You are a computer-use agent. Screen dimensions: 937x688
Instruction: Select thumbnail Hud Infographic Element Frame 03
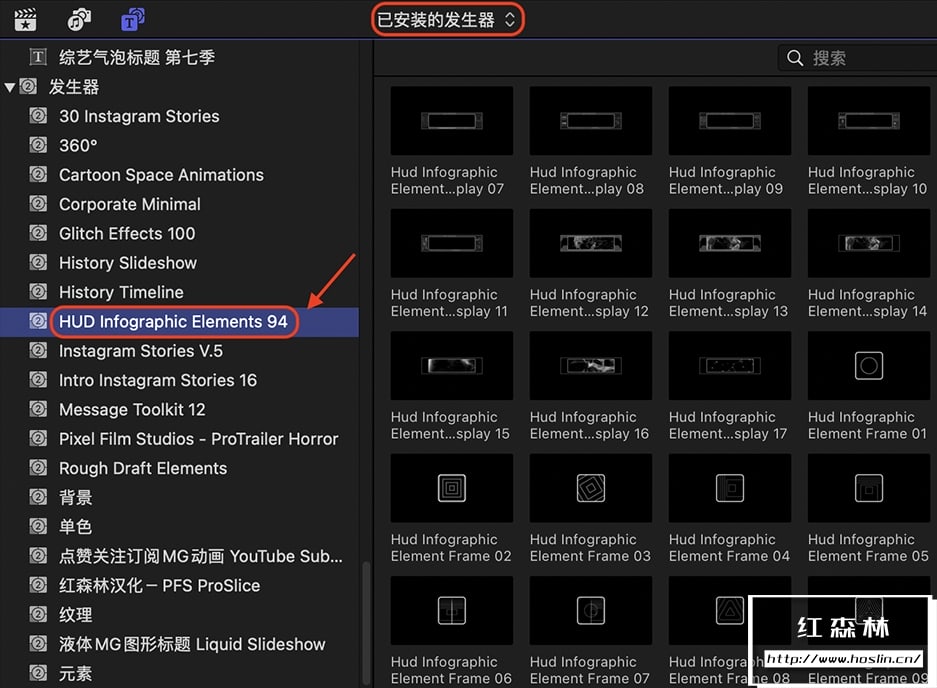591,488
